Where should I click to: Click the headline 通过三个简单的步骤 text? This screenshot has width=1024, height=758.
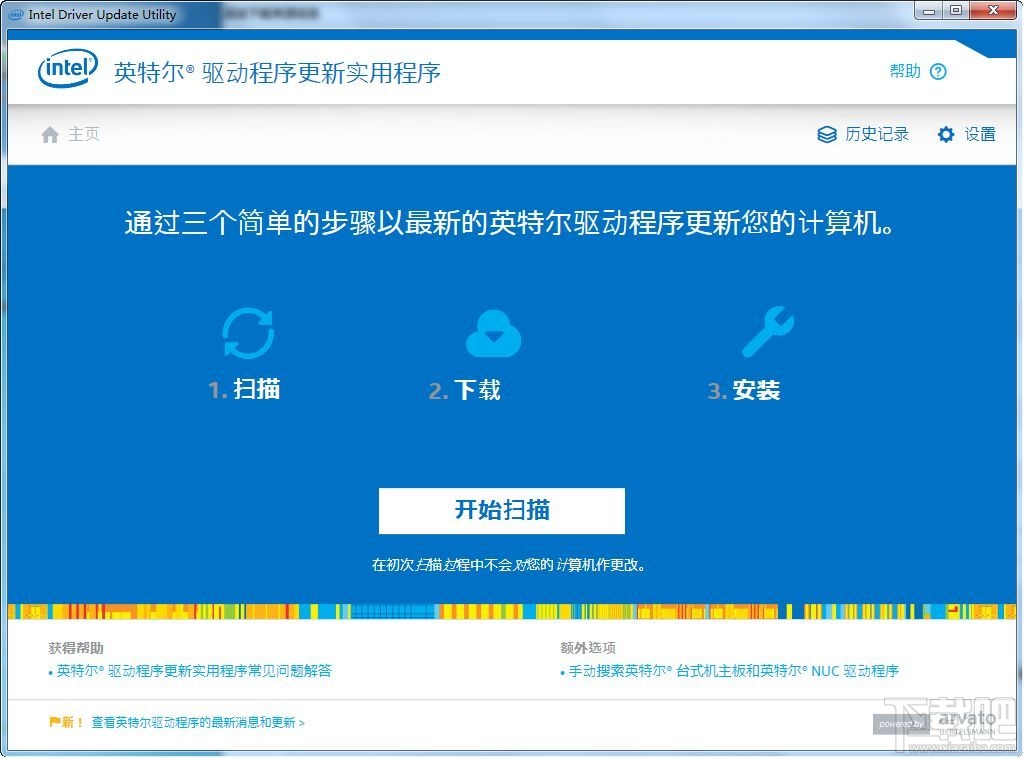pos(509,223)
